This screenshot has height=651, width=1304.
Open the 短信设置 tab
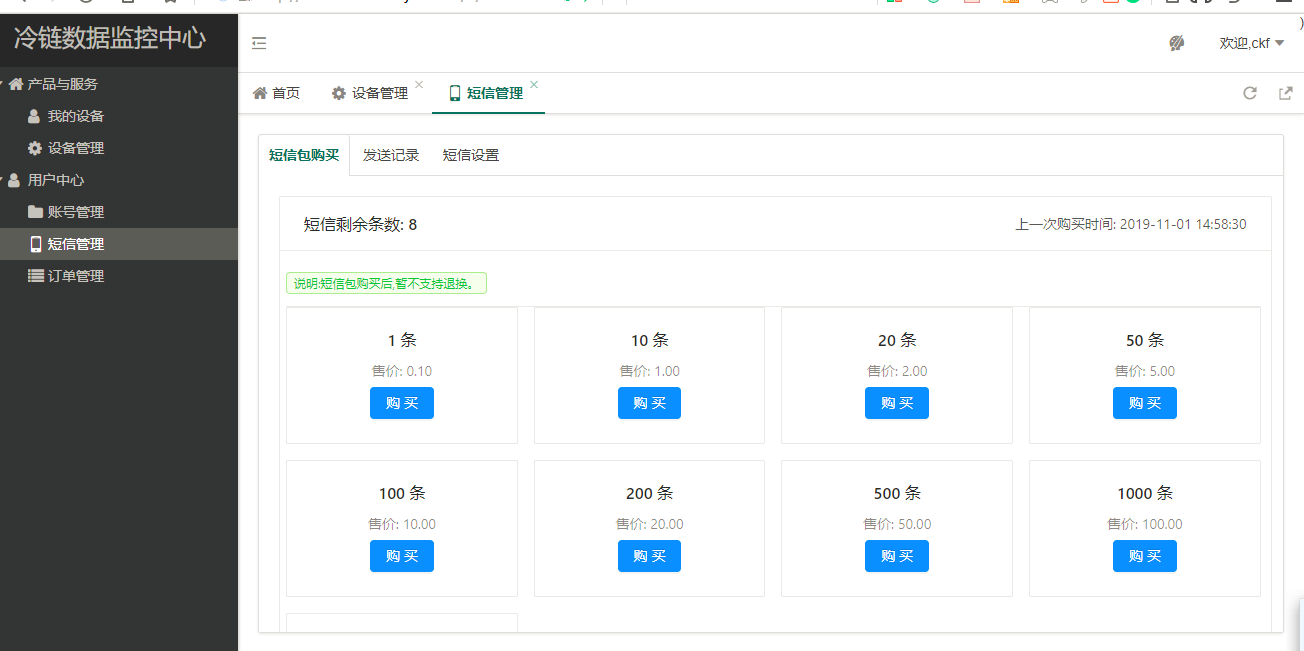[471, 155]
